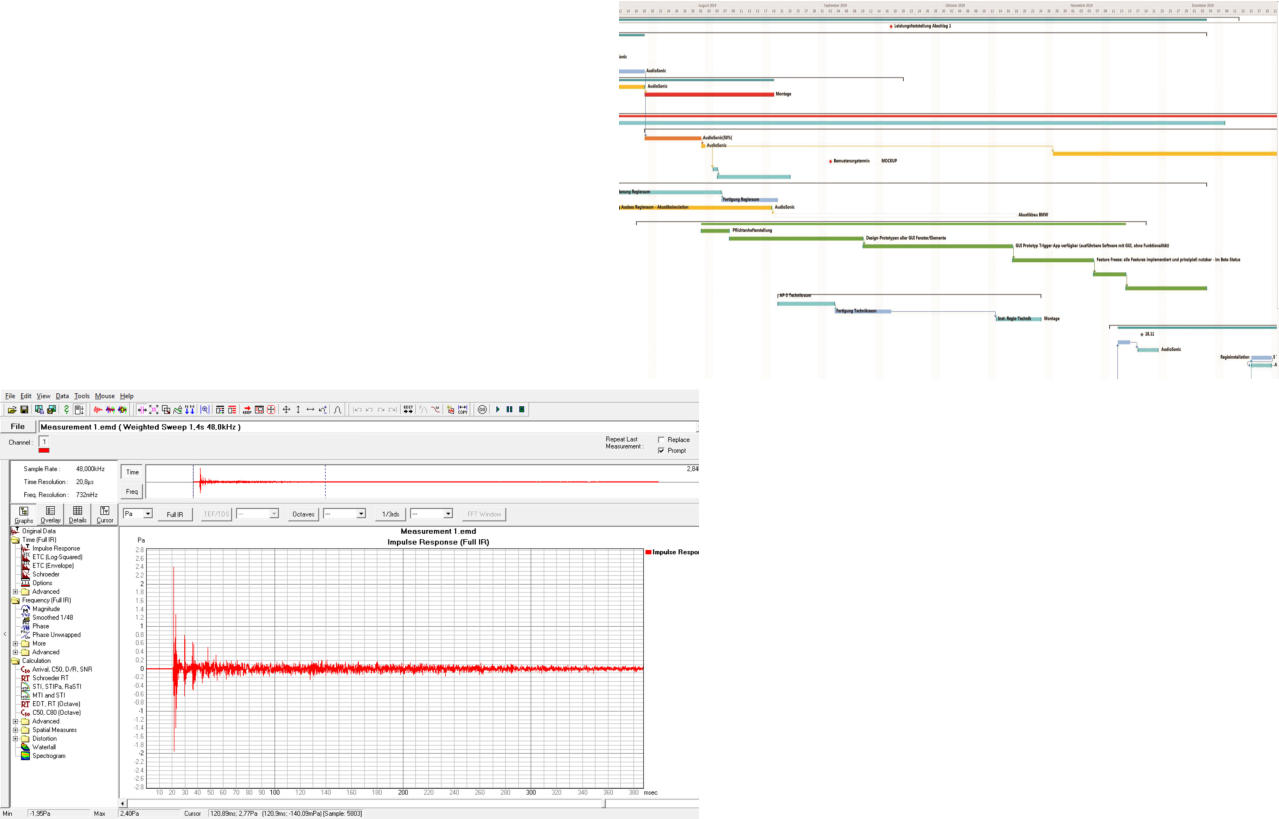Click the Full IR button

tap(174, 514)
